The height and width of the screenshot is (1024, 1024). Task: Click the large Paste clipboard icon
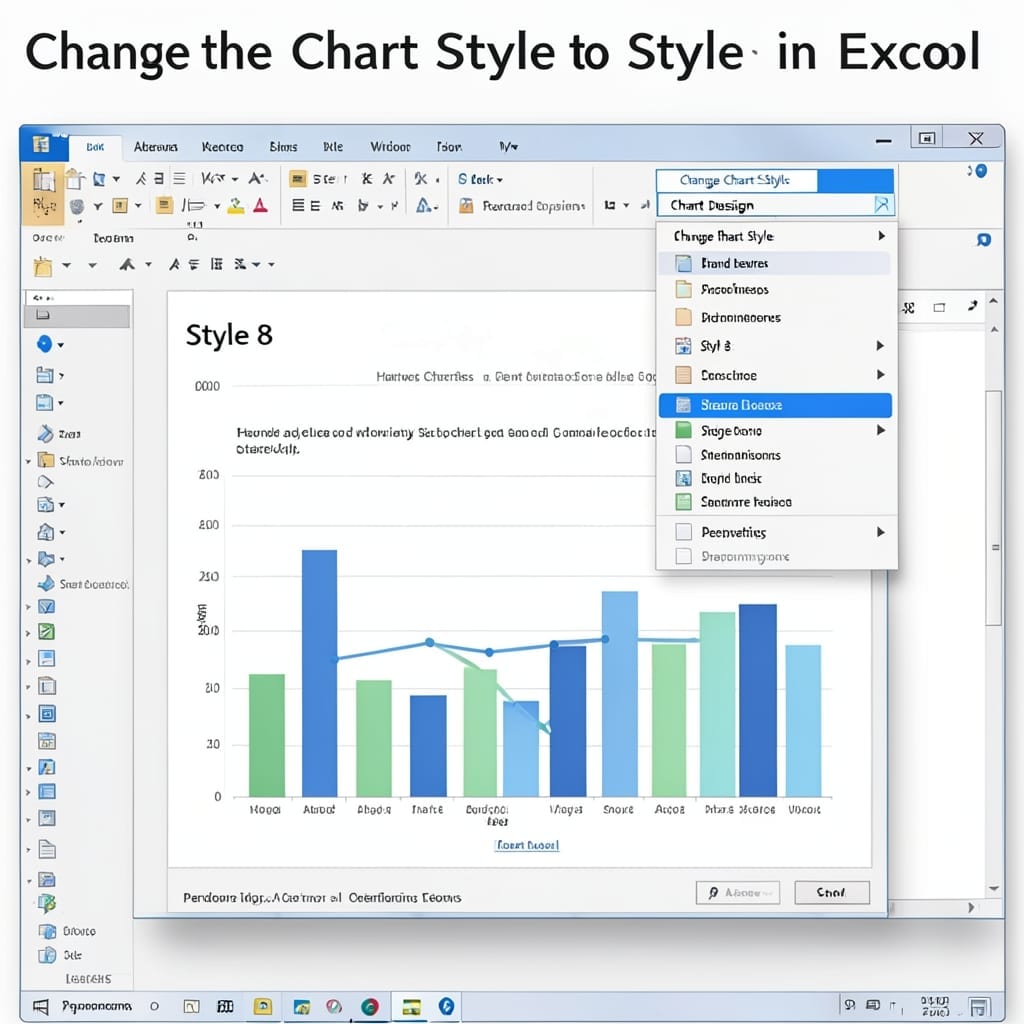(44, 180)
